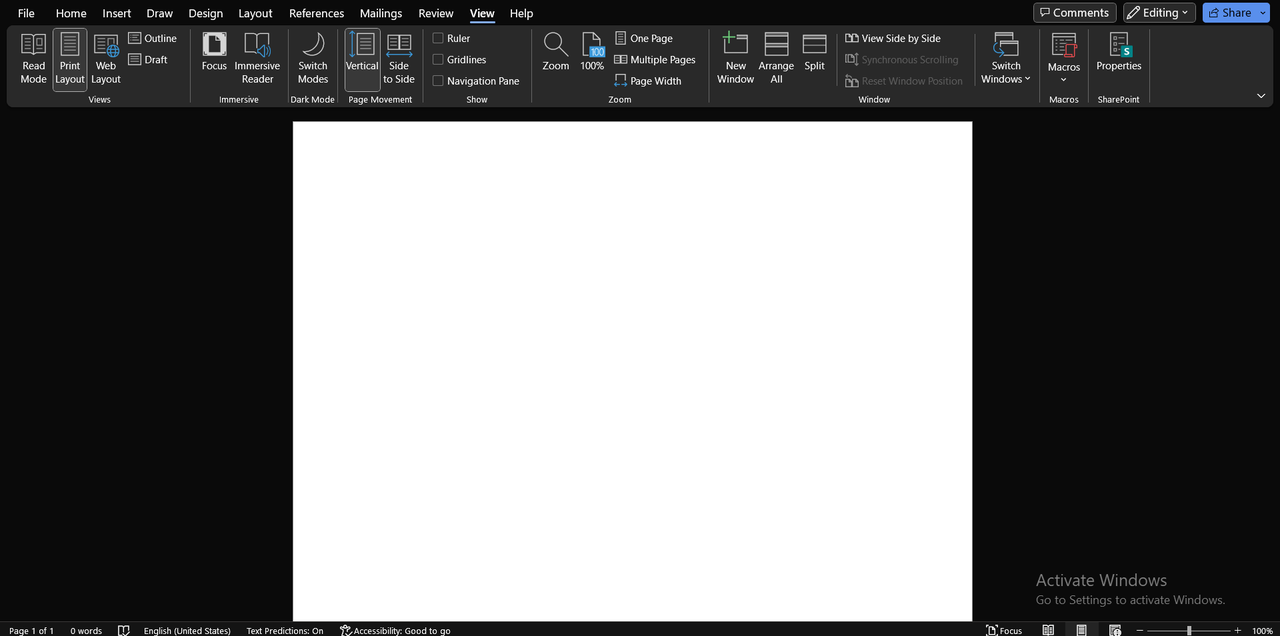Click English (United States) language
This screenshot has width=1280, height=636.
(x=187, y=630)
